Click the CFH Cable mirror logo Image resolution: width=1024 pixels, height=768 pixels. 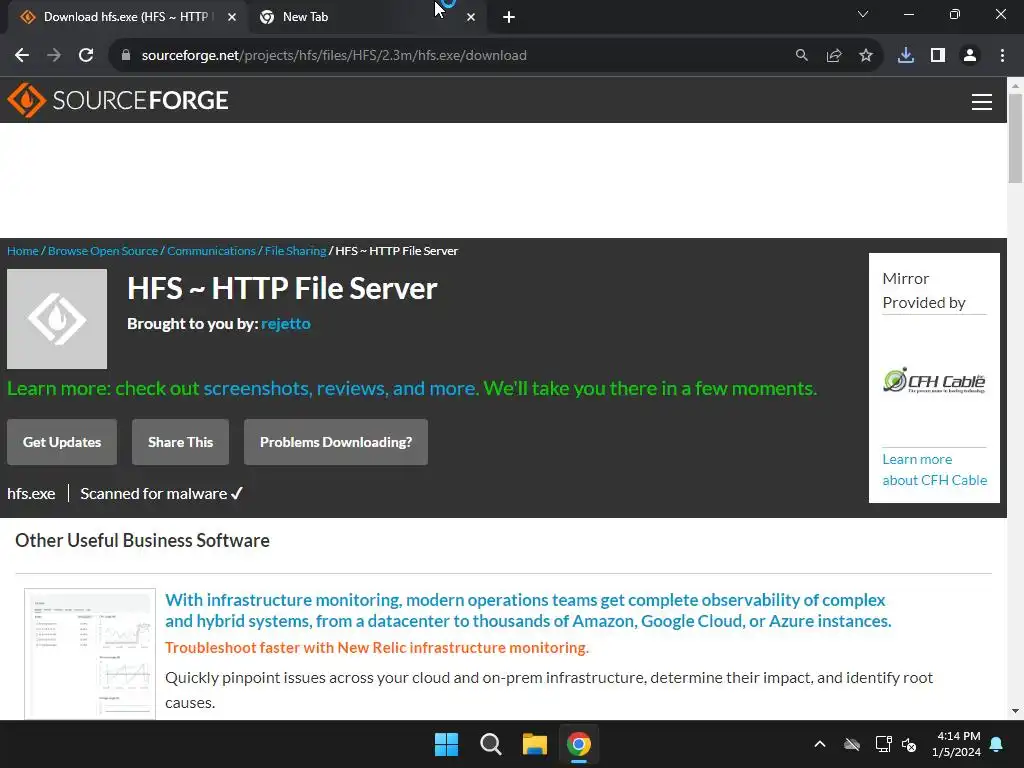[934, 381]
